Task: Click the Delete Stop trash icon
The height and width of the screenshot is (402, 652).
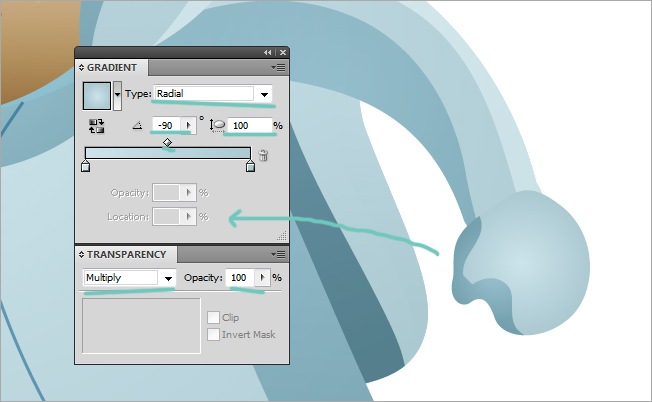Action: (263, 155)
